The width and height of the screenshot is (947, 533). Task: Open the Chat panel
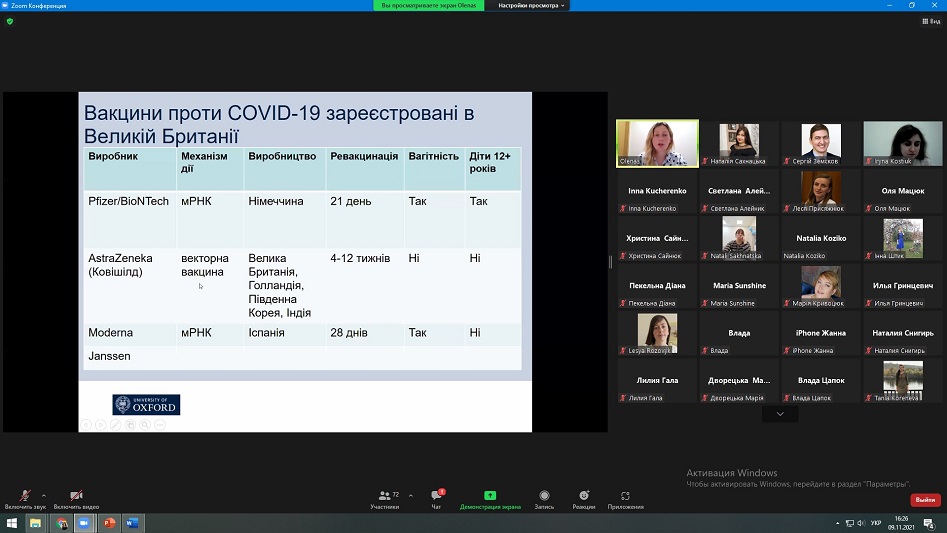pos(436,497)
